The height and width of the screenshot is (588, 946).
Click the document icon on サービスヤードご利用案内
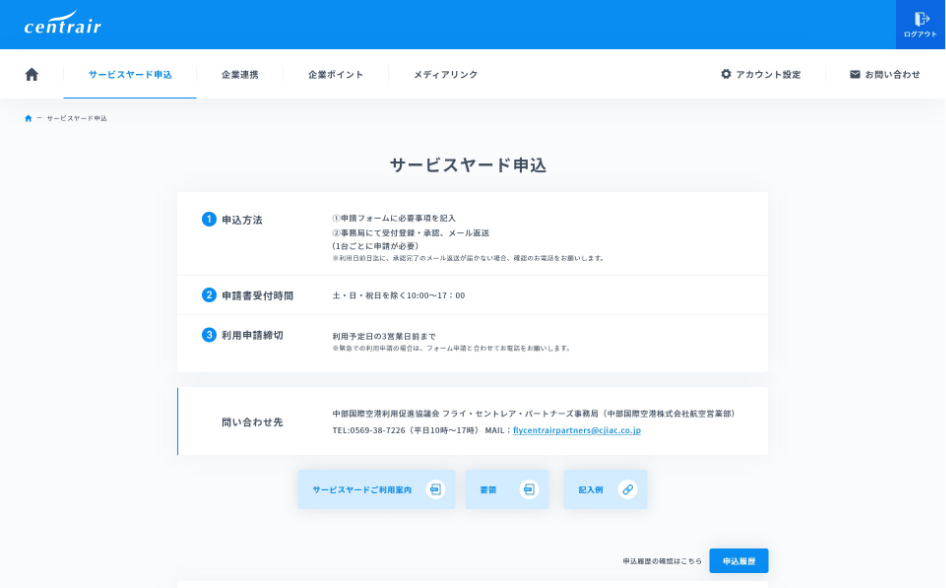(434, 489)
